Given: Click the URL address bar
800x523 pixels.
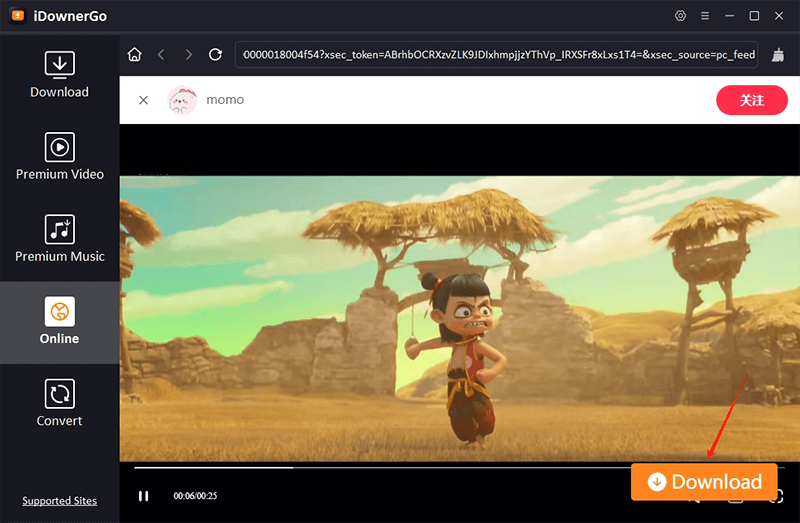Looking at the screenshot, I should 496,55.
